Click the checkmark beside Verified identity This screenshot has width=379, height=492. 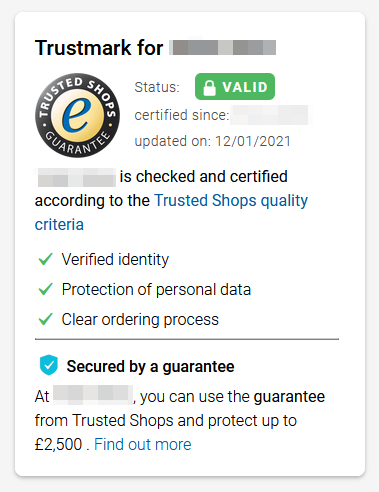pyautogui.click(x=46, y=259)
